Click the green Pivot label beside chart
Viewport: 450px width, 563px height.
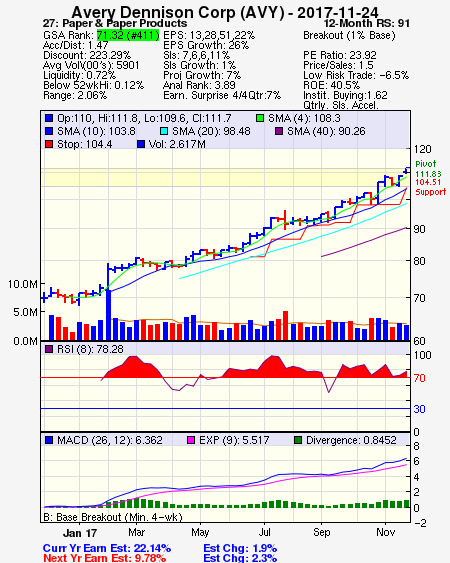(x=426, y=164)
